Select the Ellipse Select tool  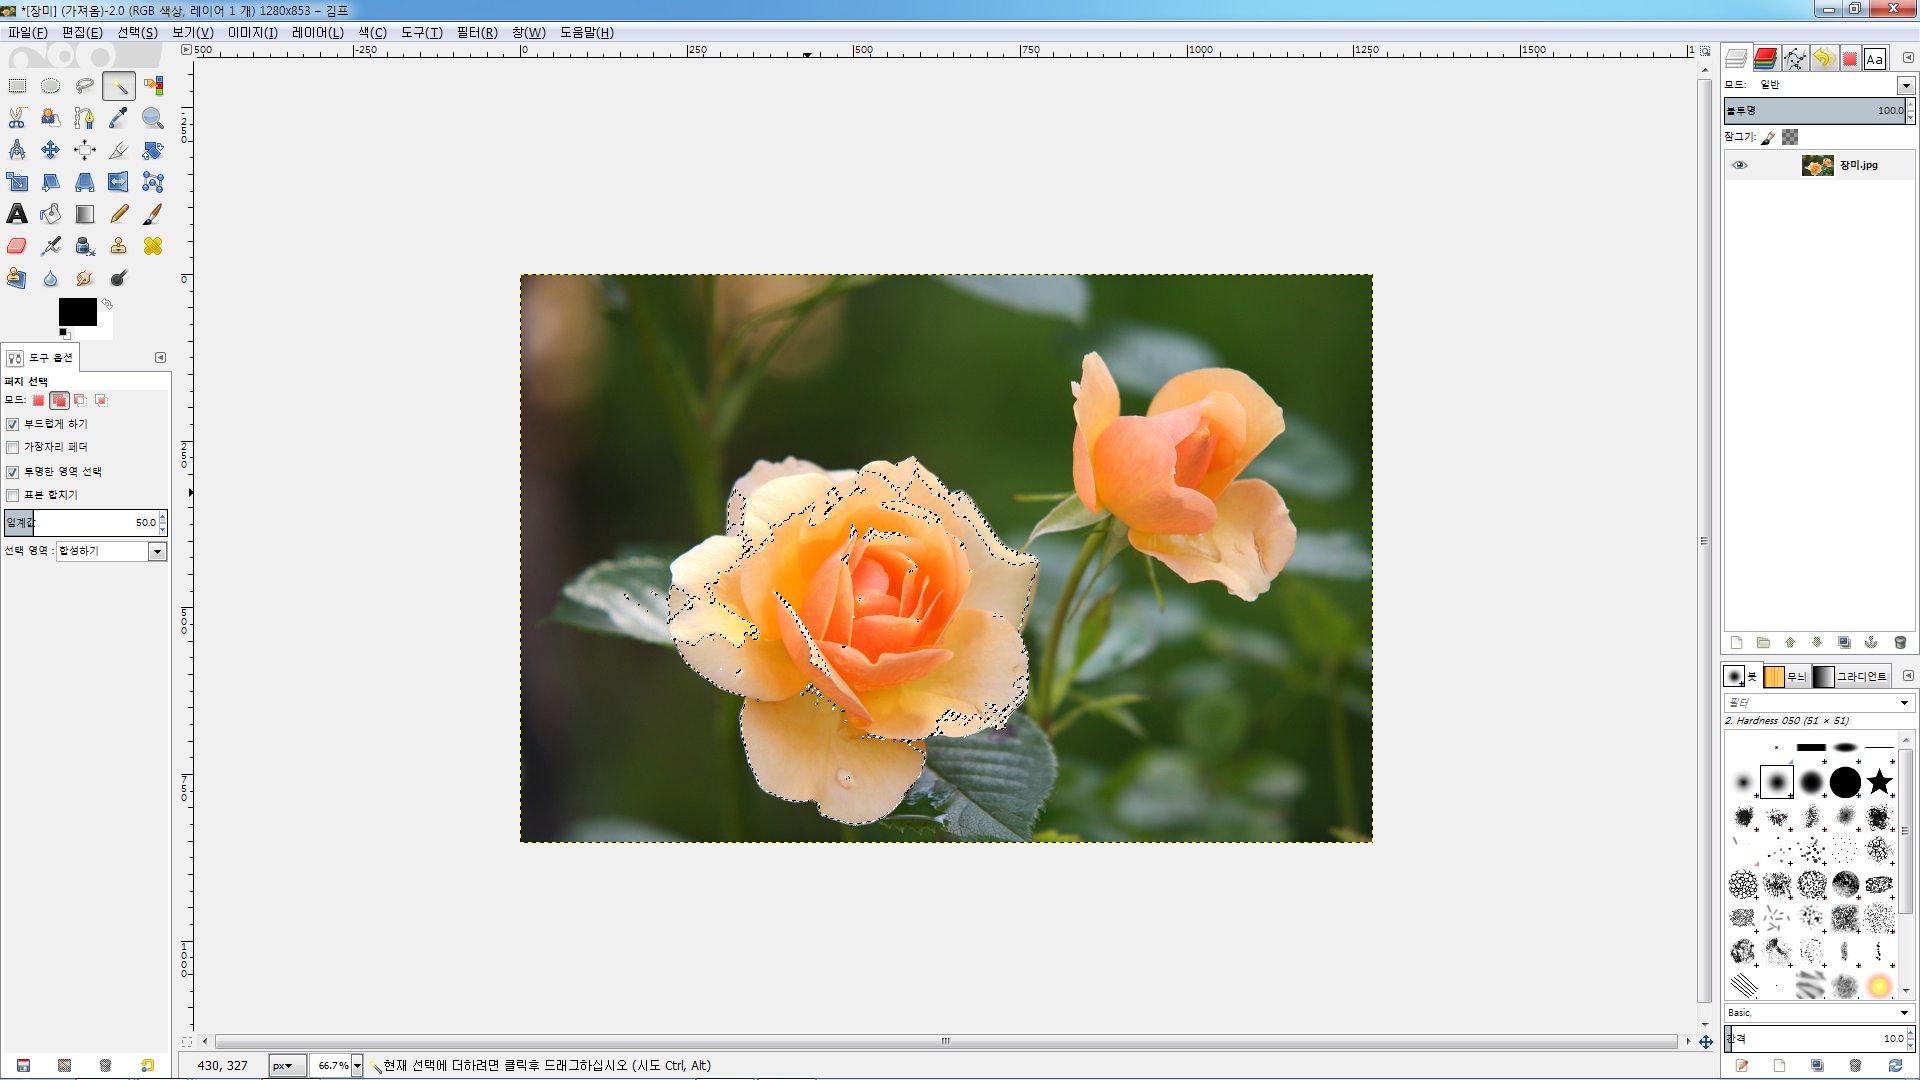(x=51, y=86)
